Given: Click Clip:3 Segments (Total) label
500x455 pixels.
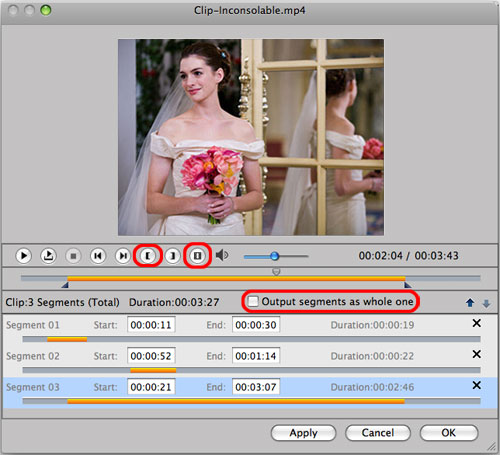Looking at the screenshot, I should pos(62,302).
